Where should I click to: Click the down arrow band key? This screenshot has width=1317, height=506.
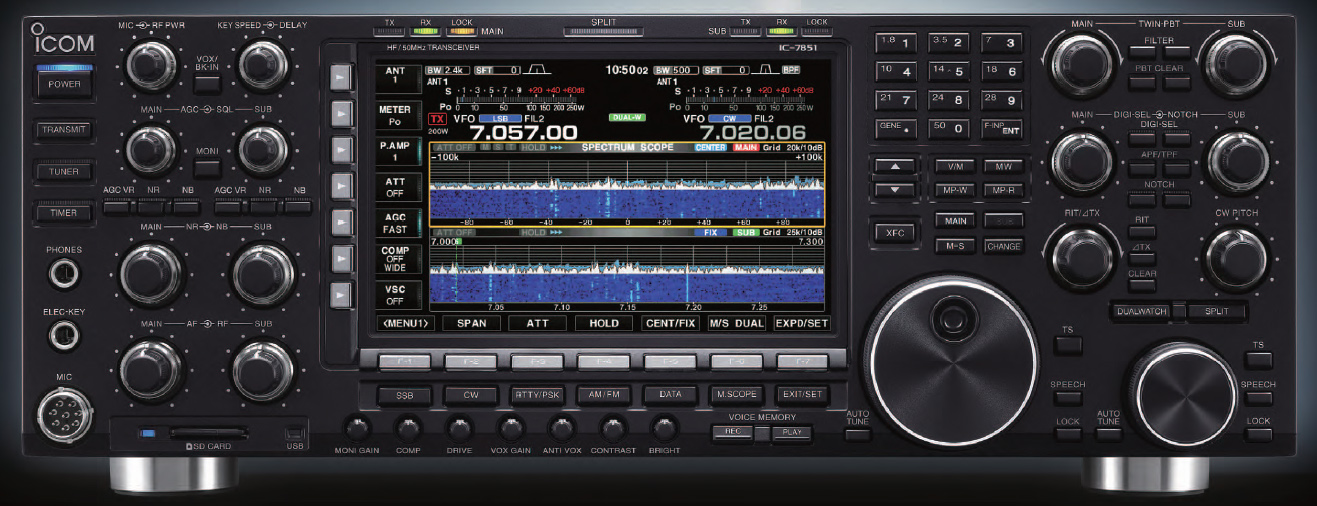coord(896,189)
